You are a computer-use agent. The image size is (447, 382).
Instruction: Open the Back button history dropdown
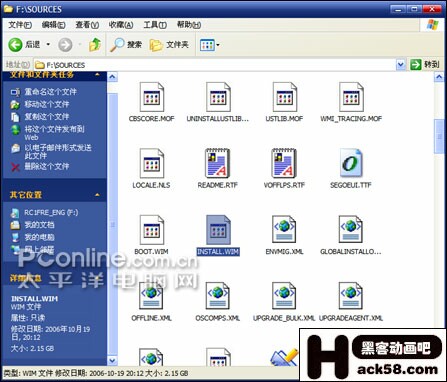pos(48,44)
